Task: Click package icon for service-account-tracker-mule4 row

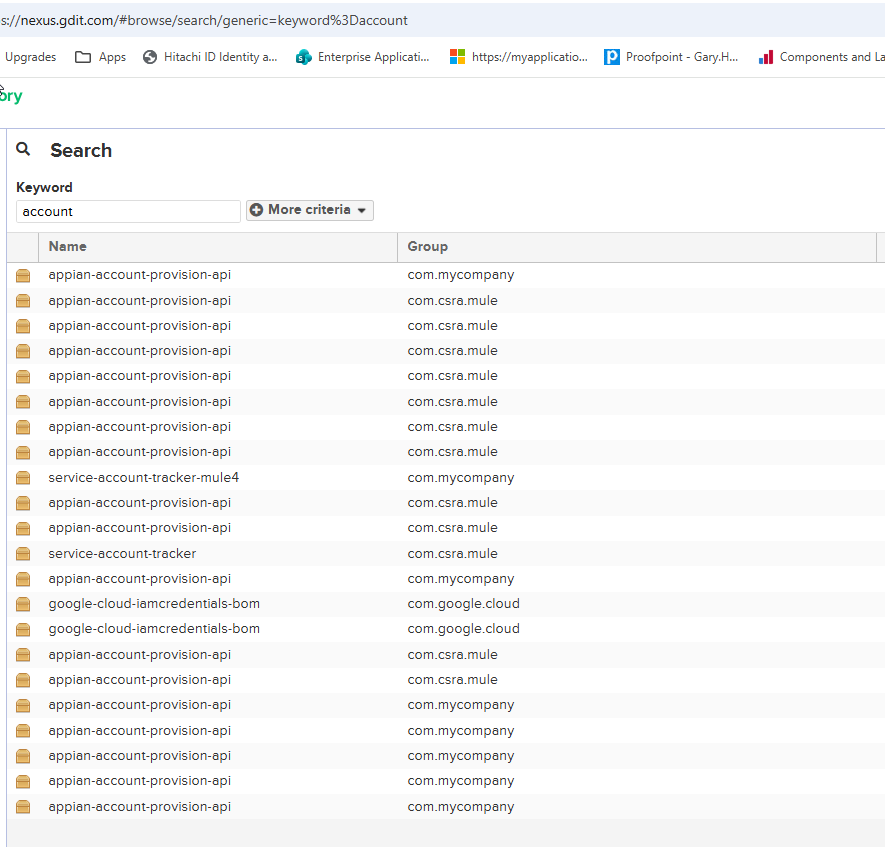Action: click(x=23, y=478)
